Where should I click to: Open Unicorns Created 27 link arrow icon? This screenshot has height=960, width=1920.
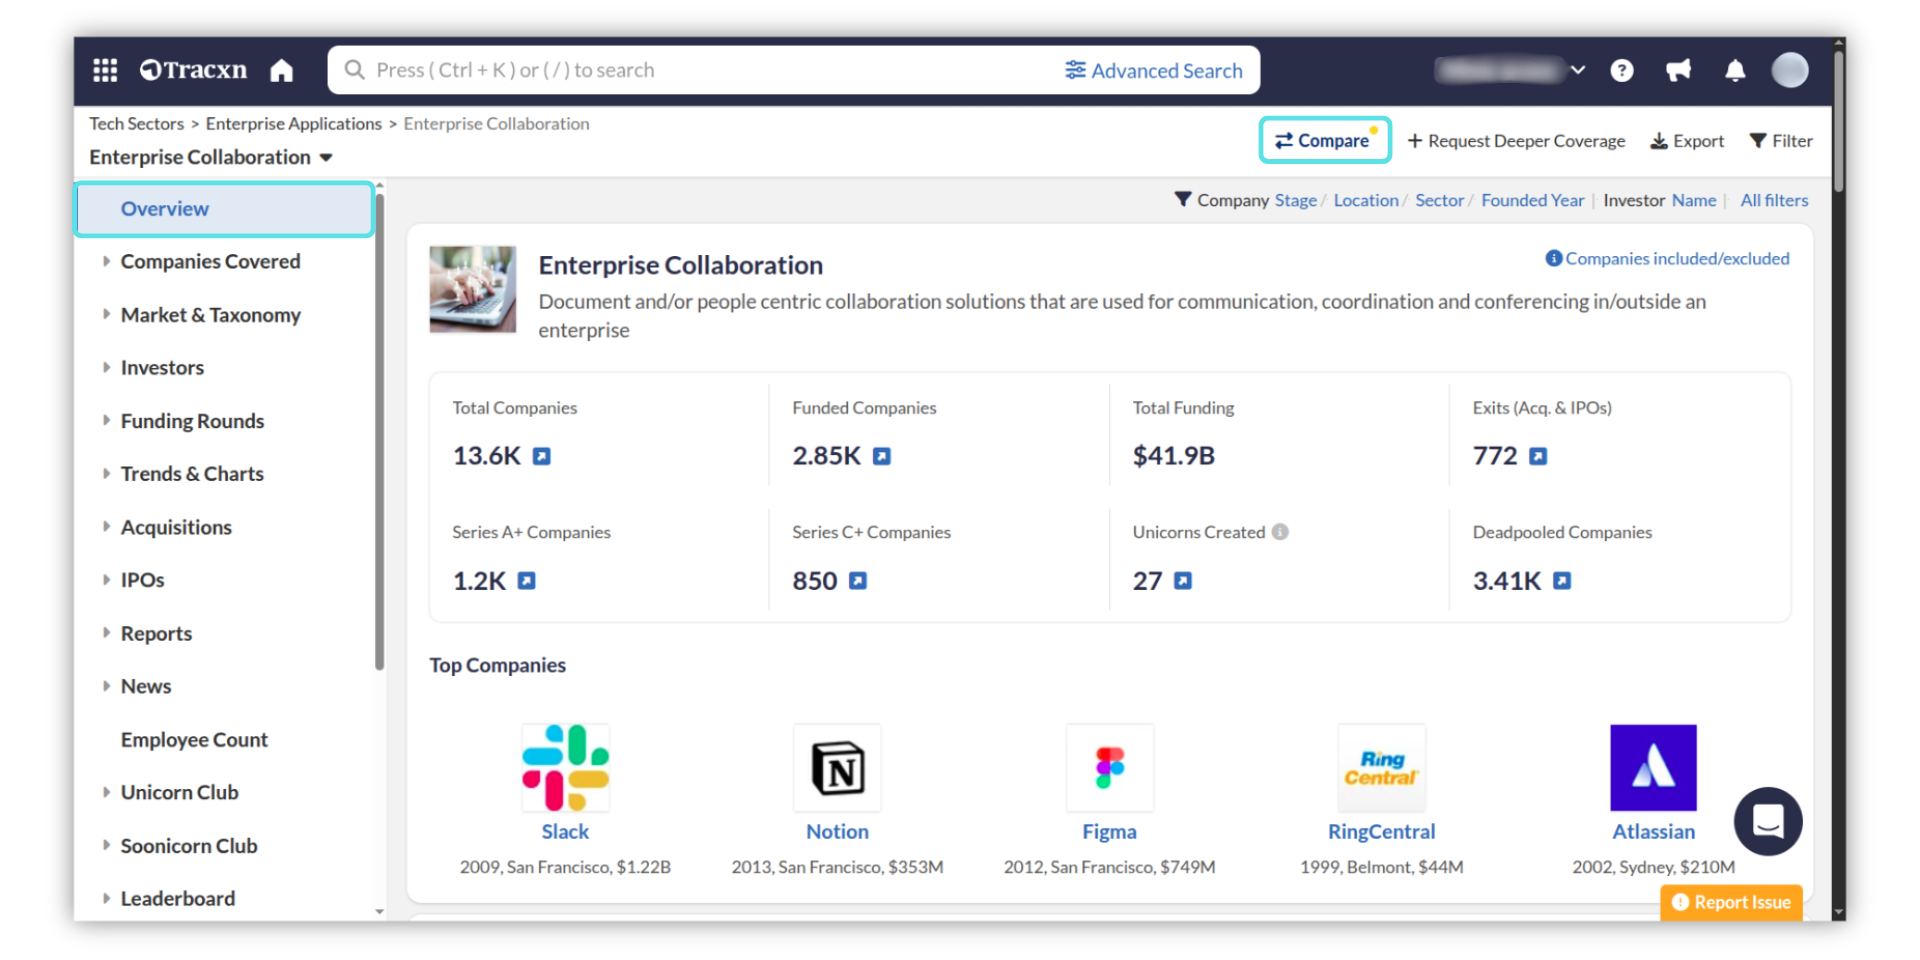(x=1183, y=581)
